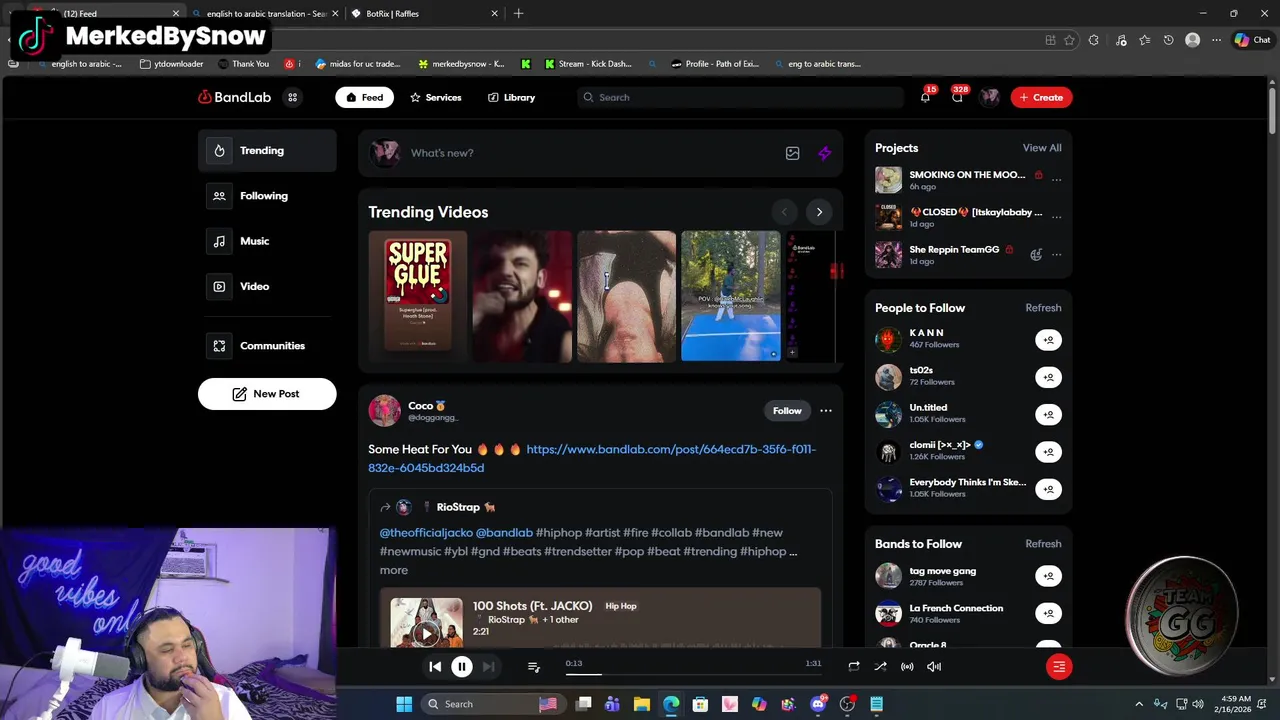
Task: Open options for She Reppin TeamGG project
Action: [1056, 255]
